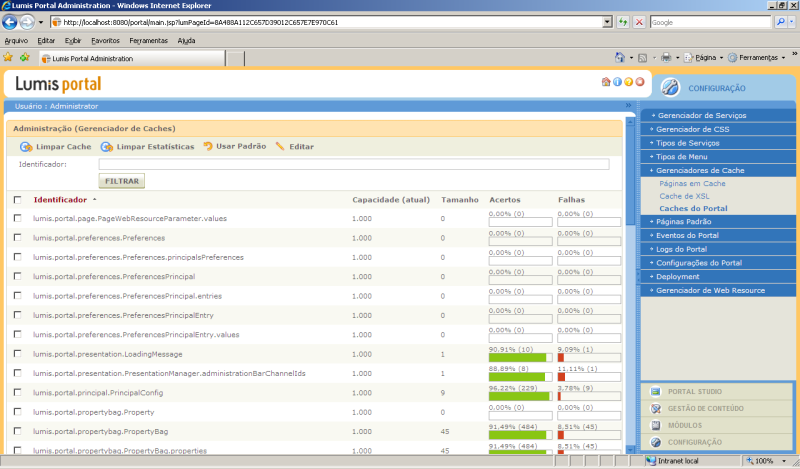This screenshot has height=469, width=800.
Task: Click the Gestão de Conteúdo icon
Action: click(x=656, y=408)
